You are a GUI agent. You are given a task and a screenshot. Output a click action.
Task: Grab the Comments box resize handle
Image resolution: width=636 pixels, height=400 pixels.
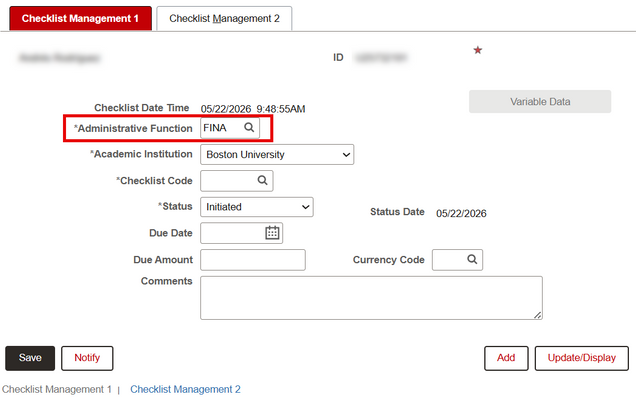click(537, 315)
